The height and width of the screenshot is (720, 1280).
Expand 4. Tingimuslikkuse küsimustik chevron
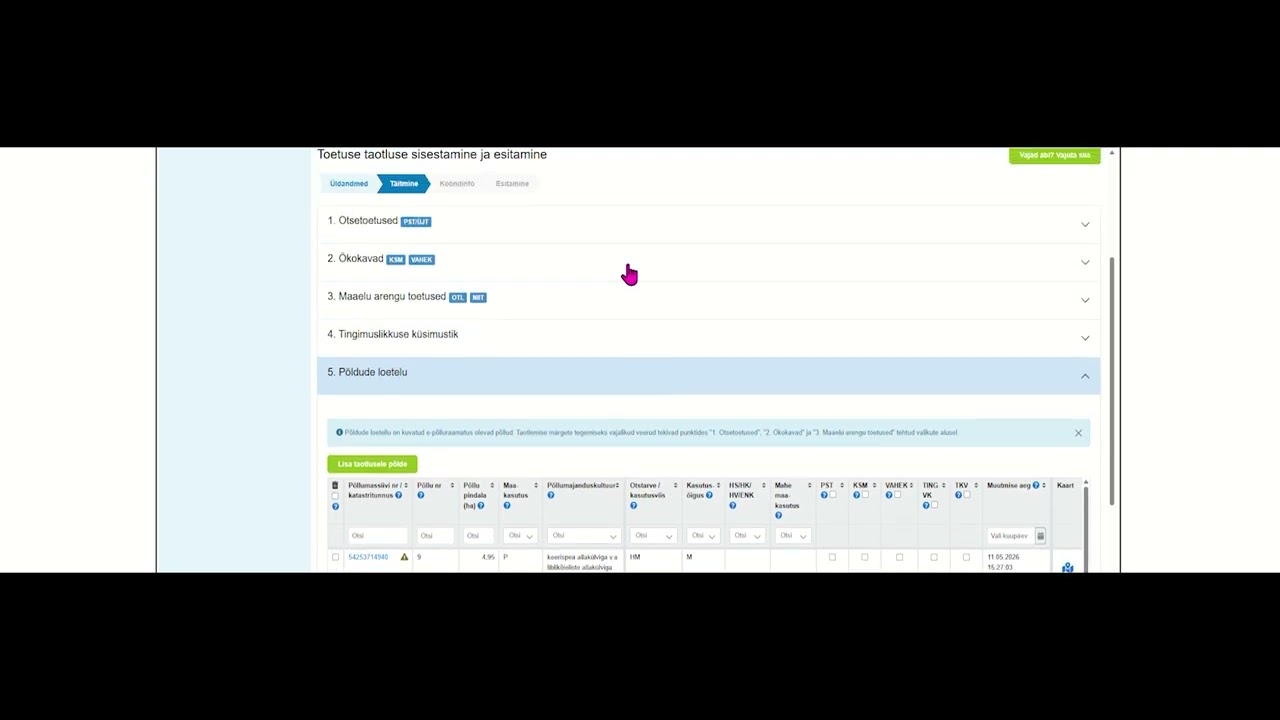[x=1085, y=338]
